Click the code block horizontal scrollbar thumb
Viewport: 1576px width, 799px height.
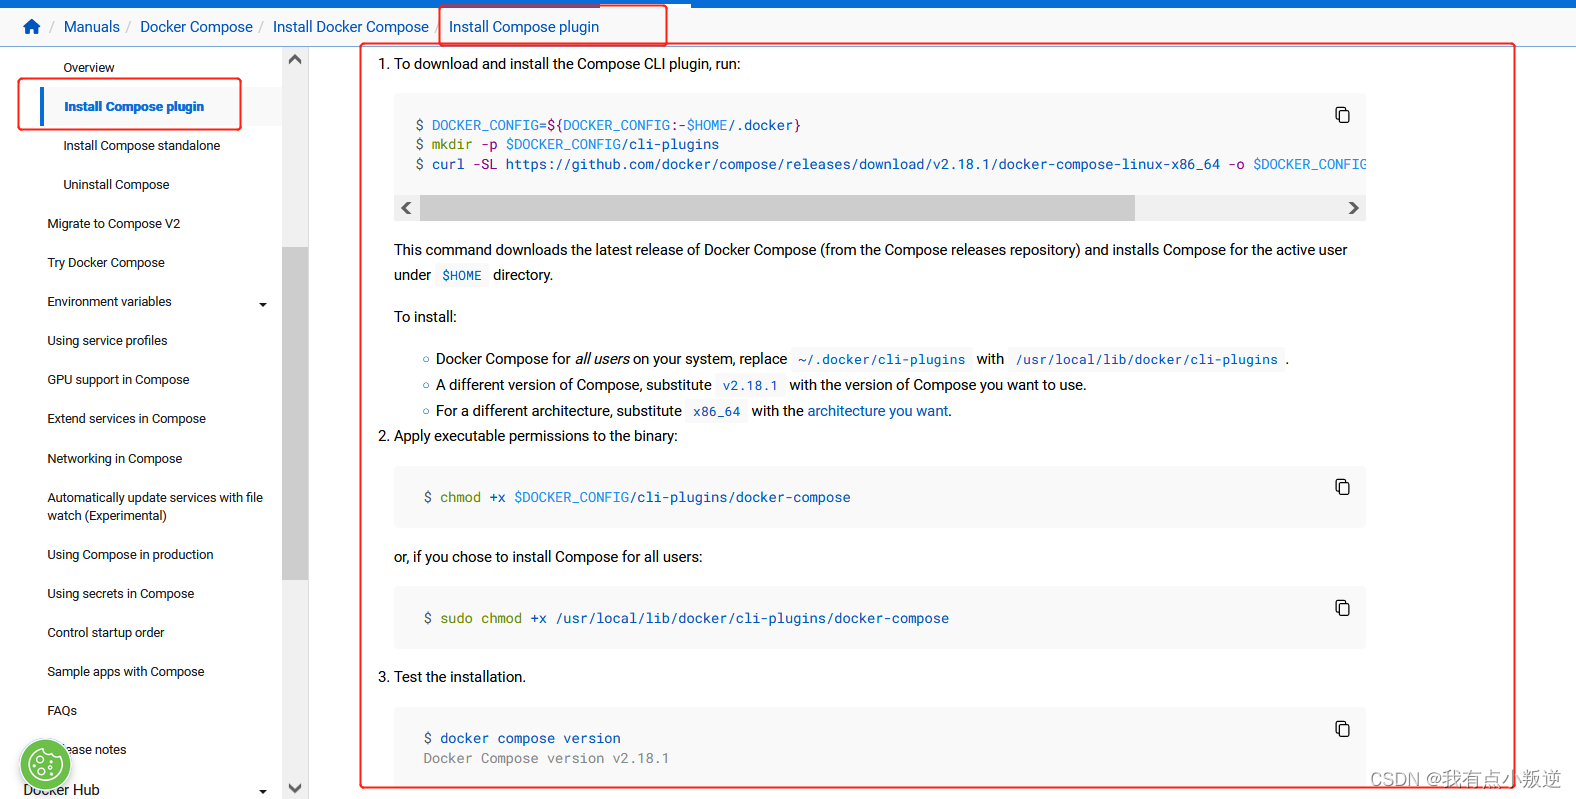tap(777, 208)
